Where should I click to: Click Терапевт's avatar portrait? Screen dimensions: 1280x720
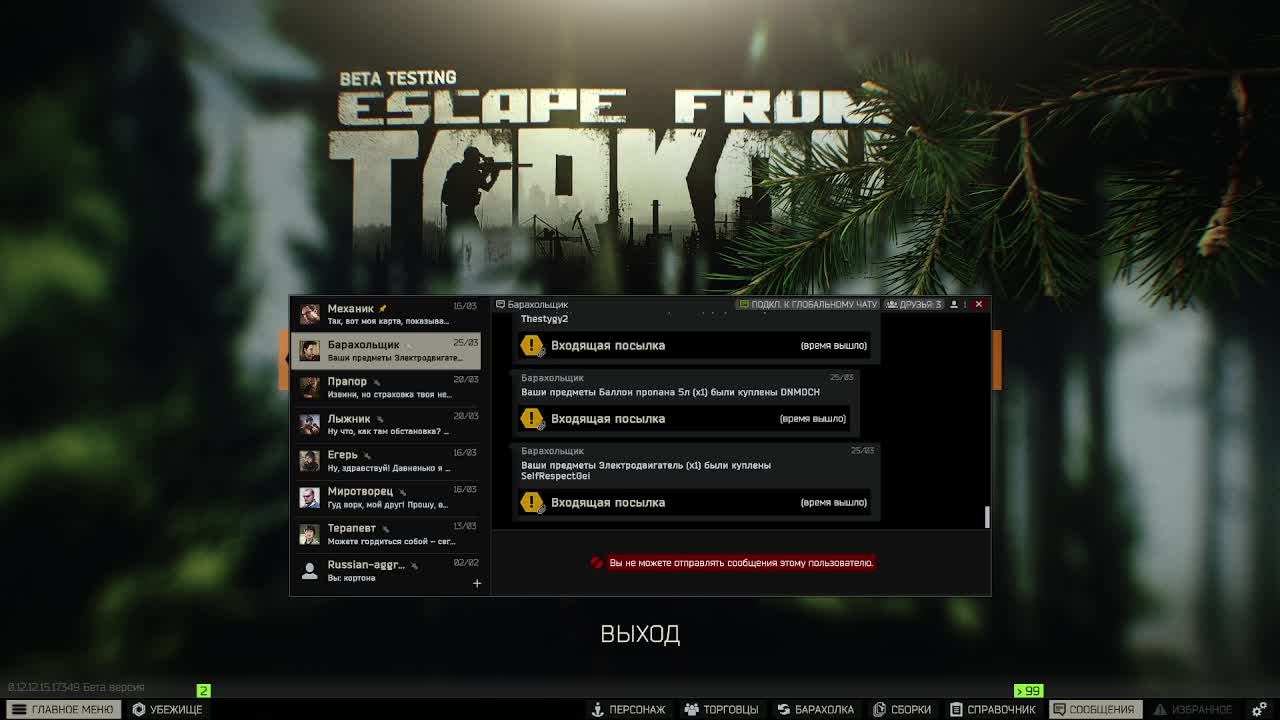pos(309,534)
